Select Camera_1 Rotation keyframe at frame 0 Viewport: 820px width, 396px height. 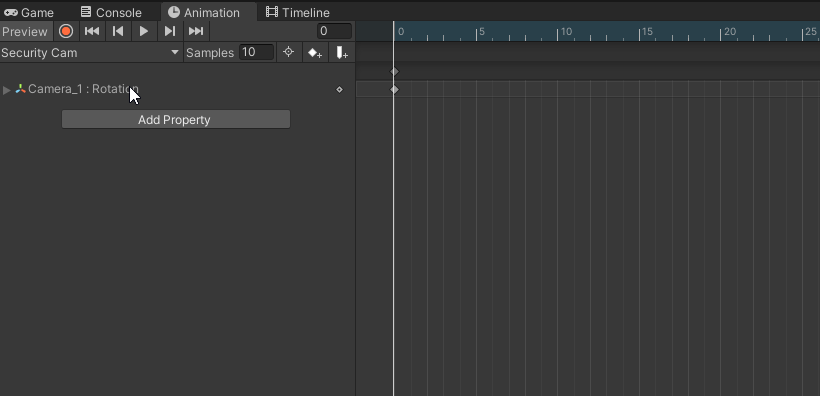click(395, 89)
